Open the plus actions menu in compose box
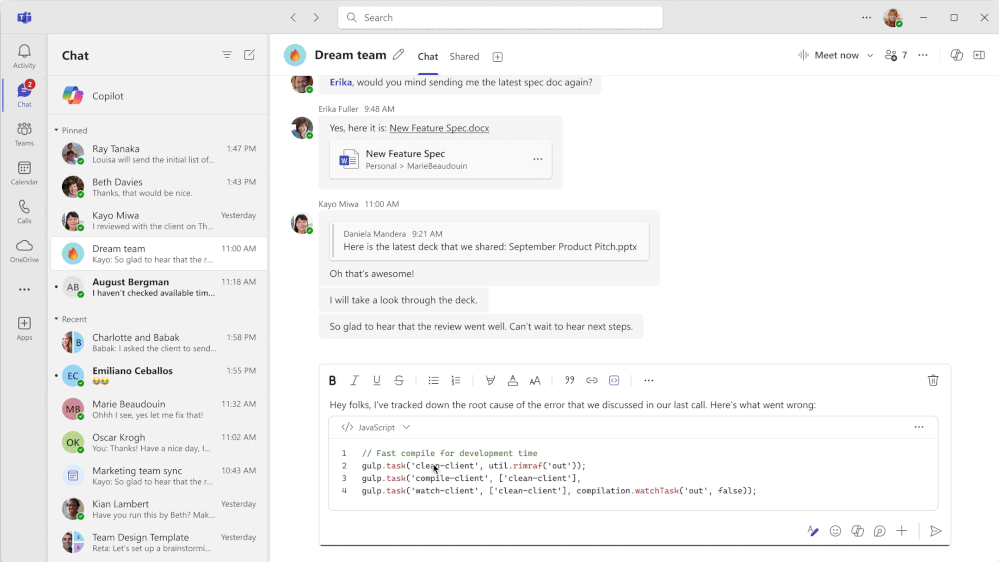 (x=902, y=531)
